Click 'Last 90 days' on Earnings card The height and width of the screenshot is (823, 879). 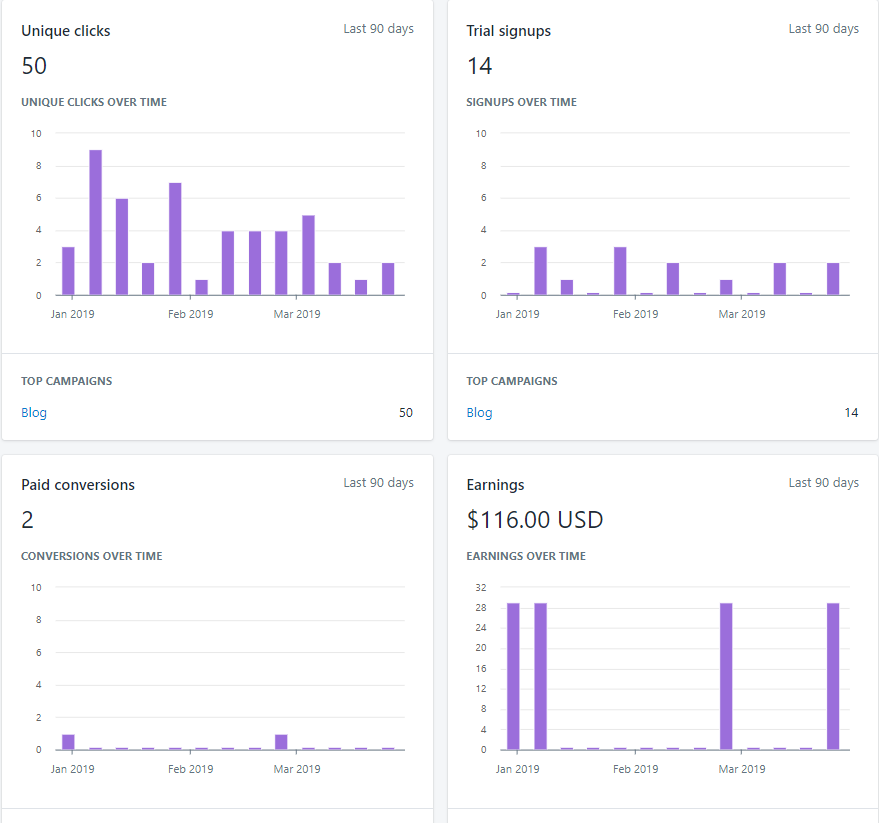coord(824,483)
